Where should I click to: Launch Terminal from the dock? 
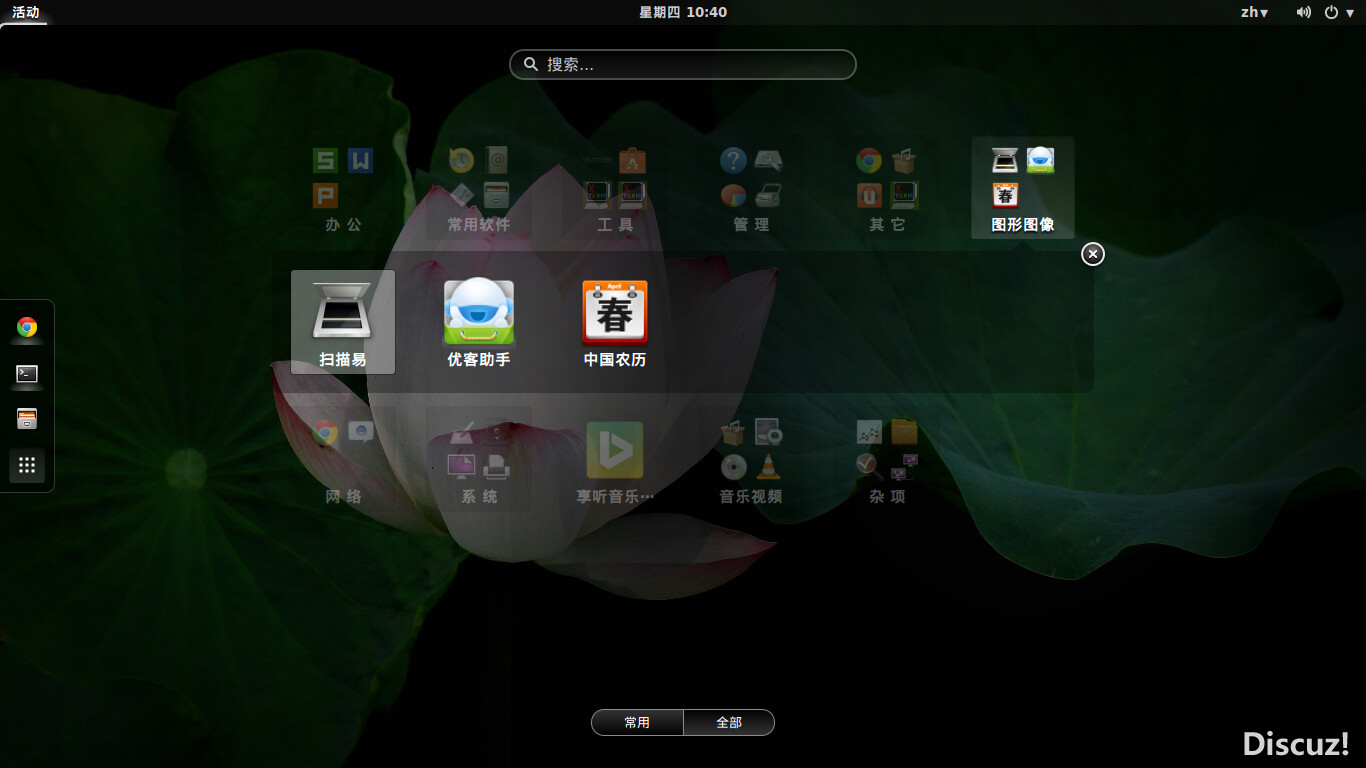point(27,373)
